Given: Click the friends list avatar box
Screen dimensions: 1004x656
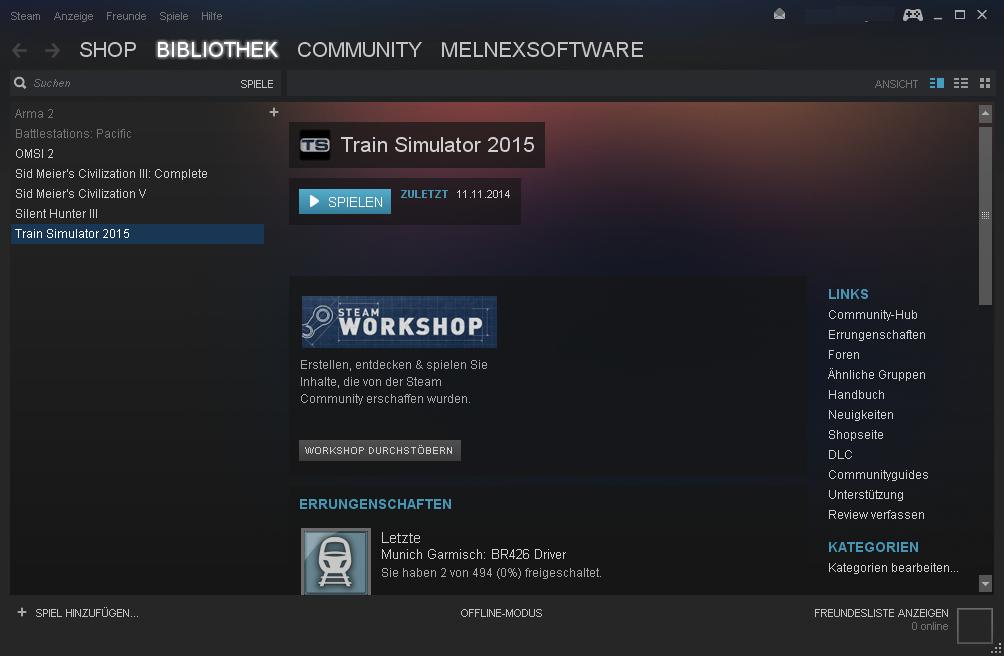Looking at the screenshot, I should [975, 625].
